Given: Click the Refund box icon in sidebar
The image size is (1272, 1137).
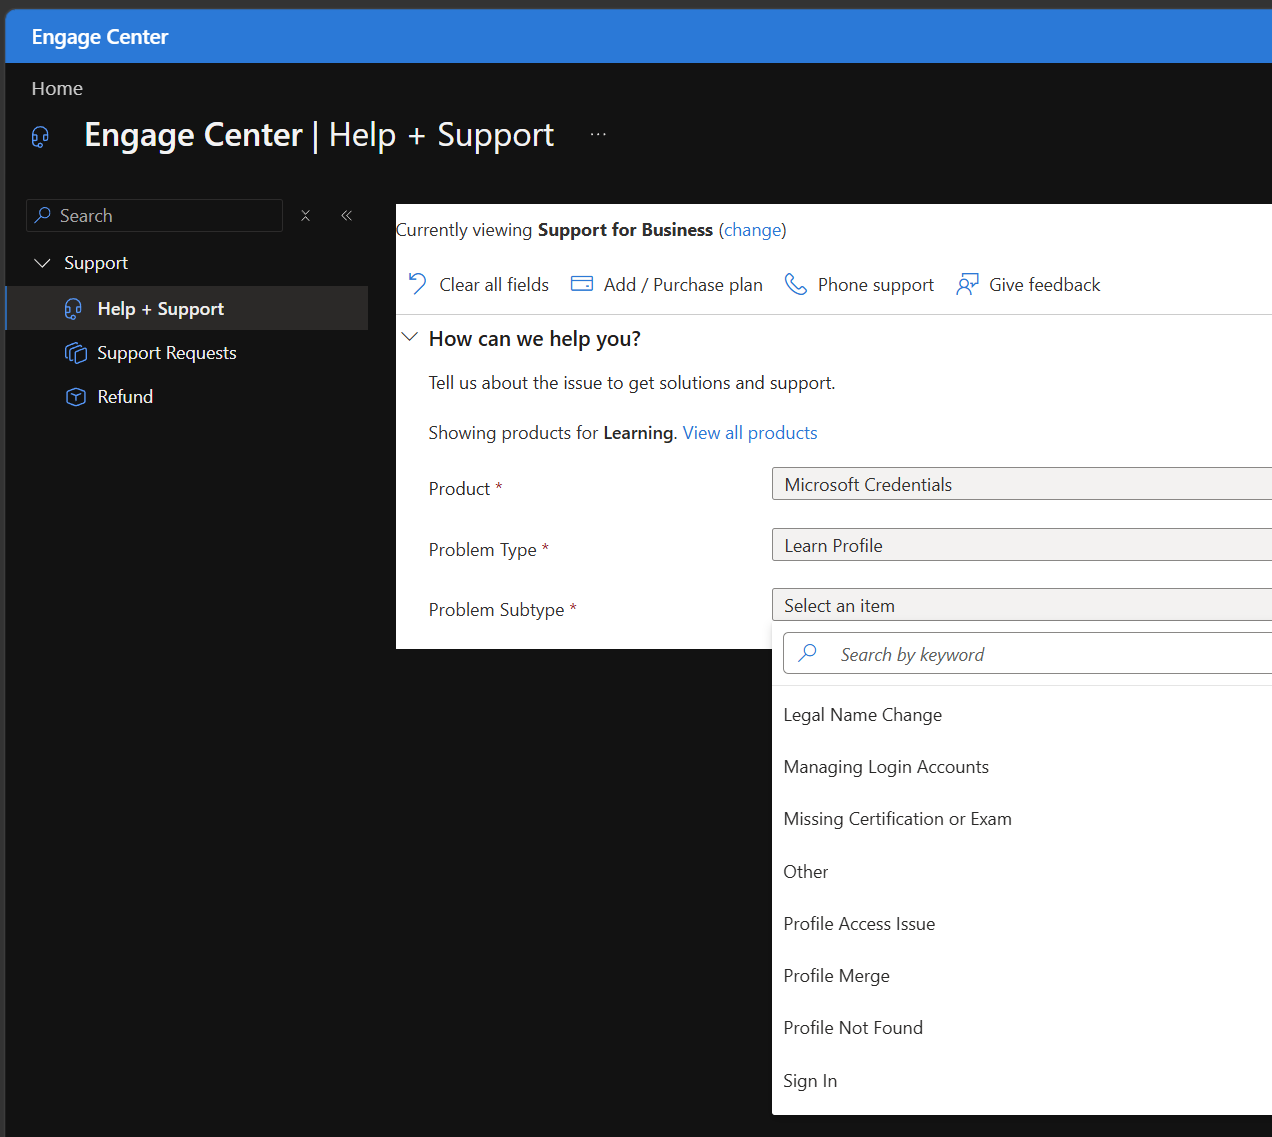Looking at the screenshot, I should [x=76, y=397].
